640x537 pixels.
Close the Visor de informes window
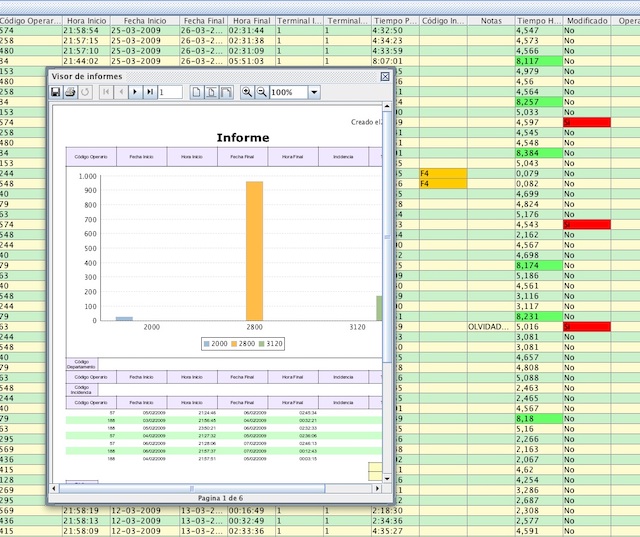(385, 76)
